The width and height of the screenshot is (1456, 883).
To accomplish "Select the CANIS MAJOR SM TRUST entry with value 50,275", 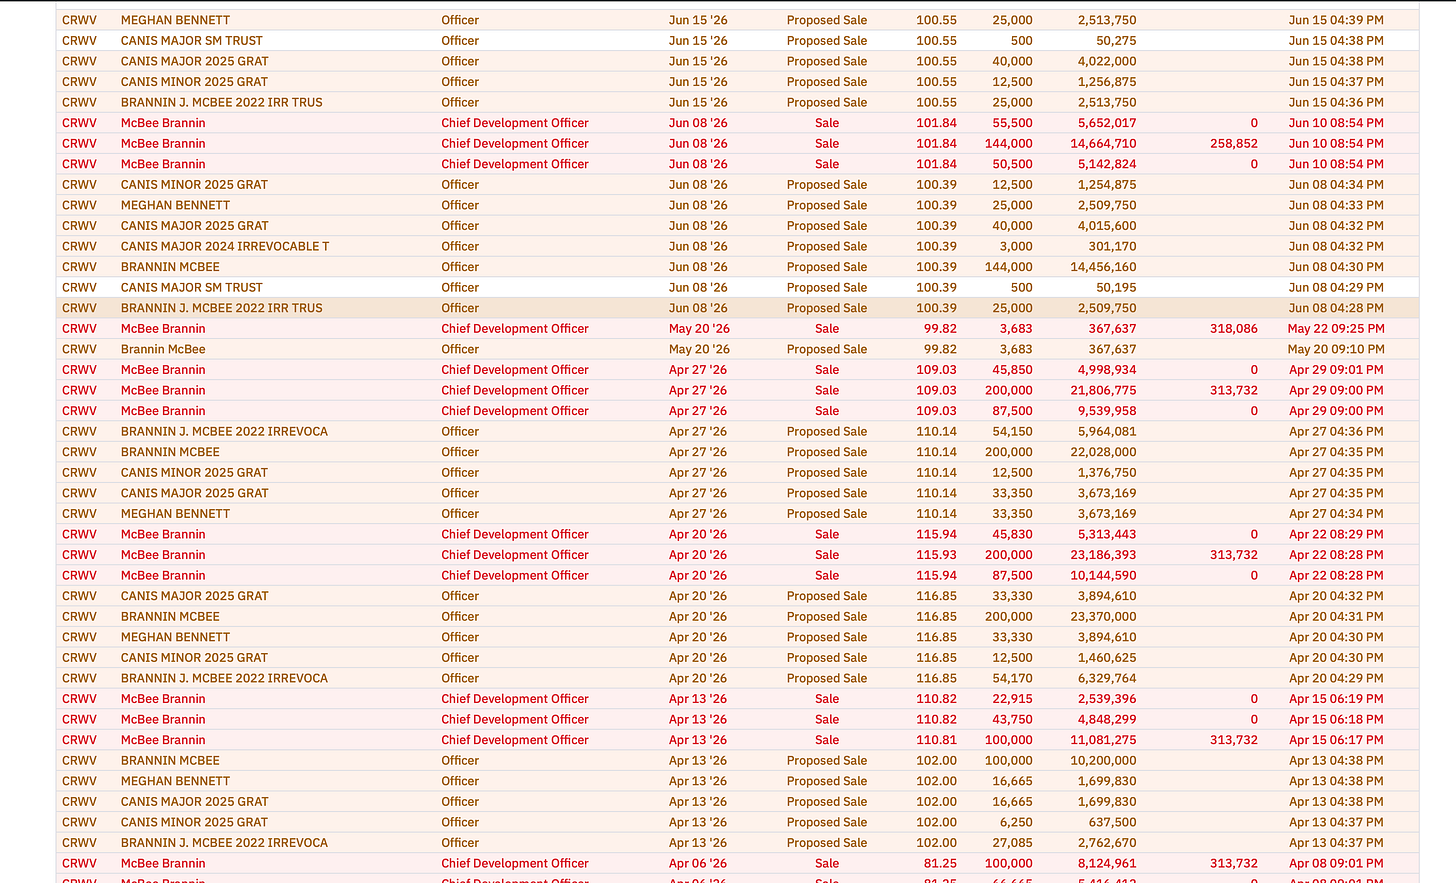I will pyautogui.click(x=192, y=41).
